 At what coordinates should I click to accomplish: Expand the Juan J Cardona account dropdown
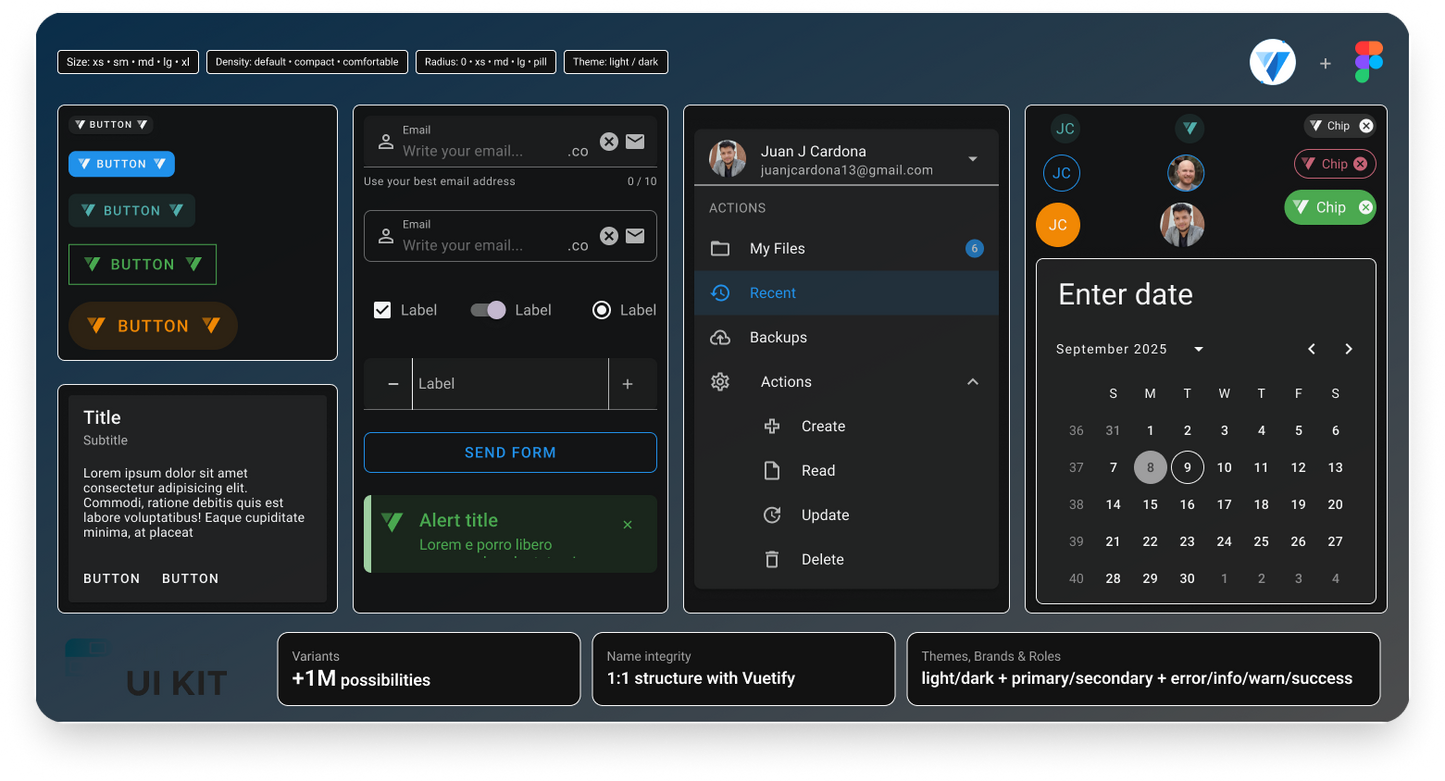[973, 159]
